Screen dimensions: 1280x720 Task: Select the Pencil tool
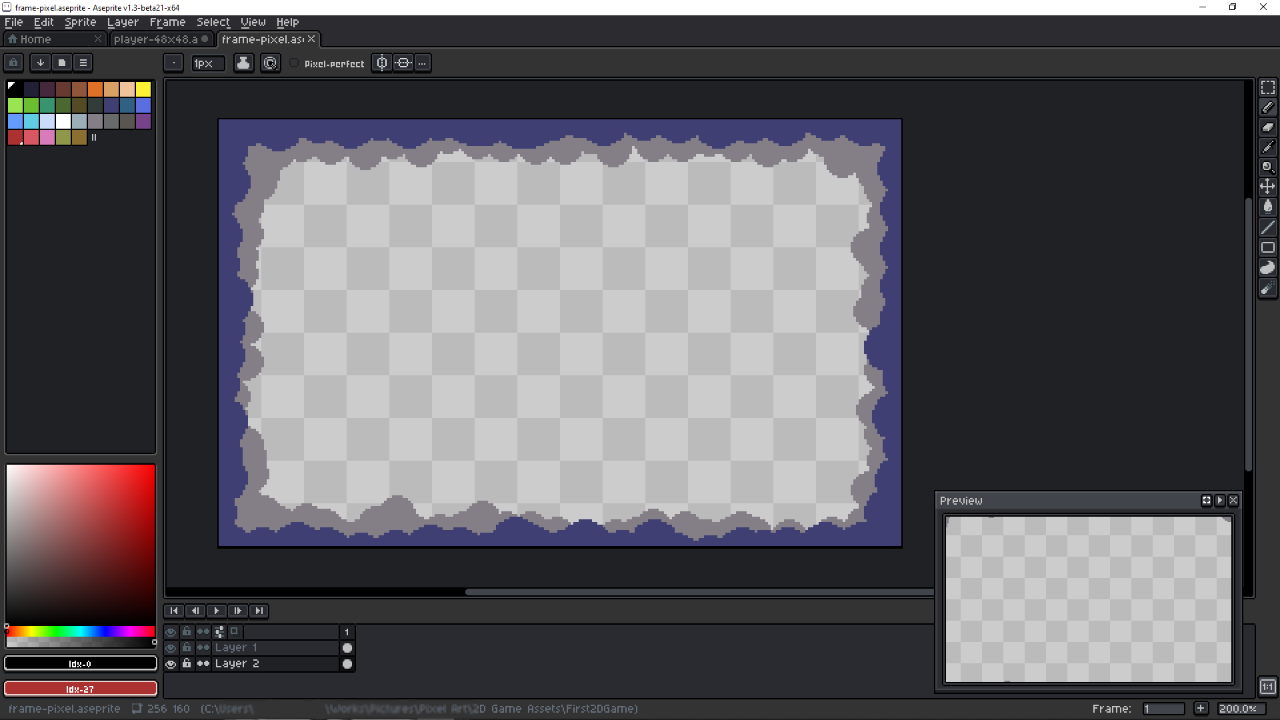1267,107
